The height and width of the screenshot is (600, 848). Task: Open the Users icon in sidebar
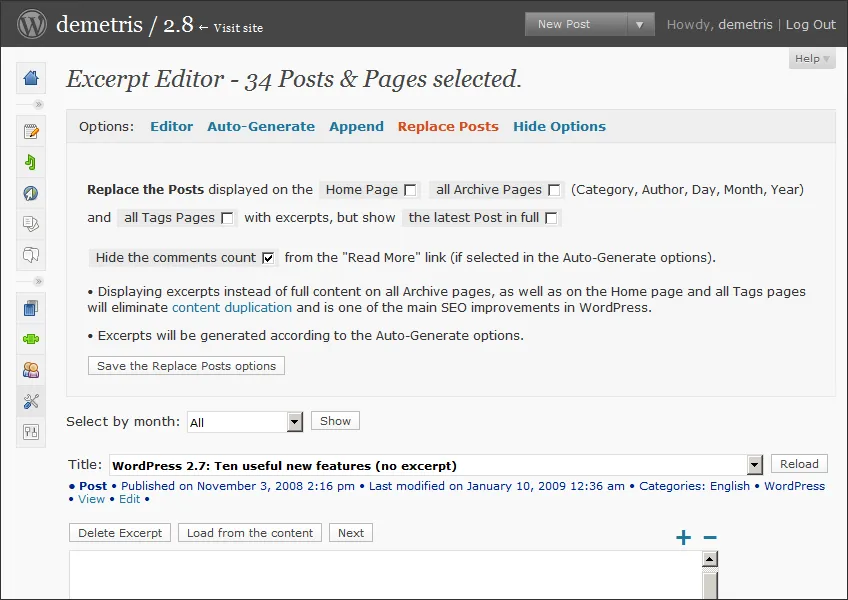31,370
